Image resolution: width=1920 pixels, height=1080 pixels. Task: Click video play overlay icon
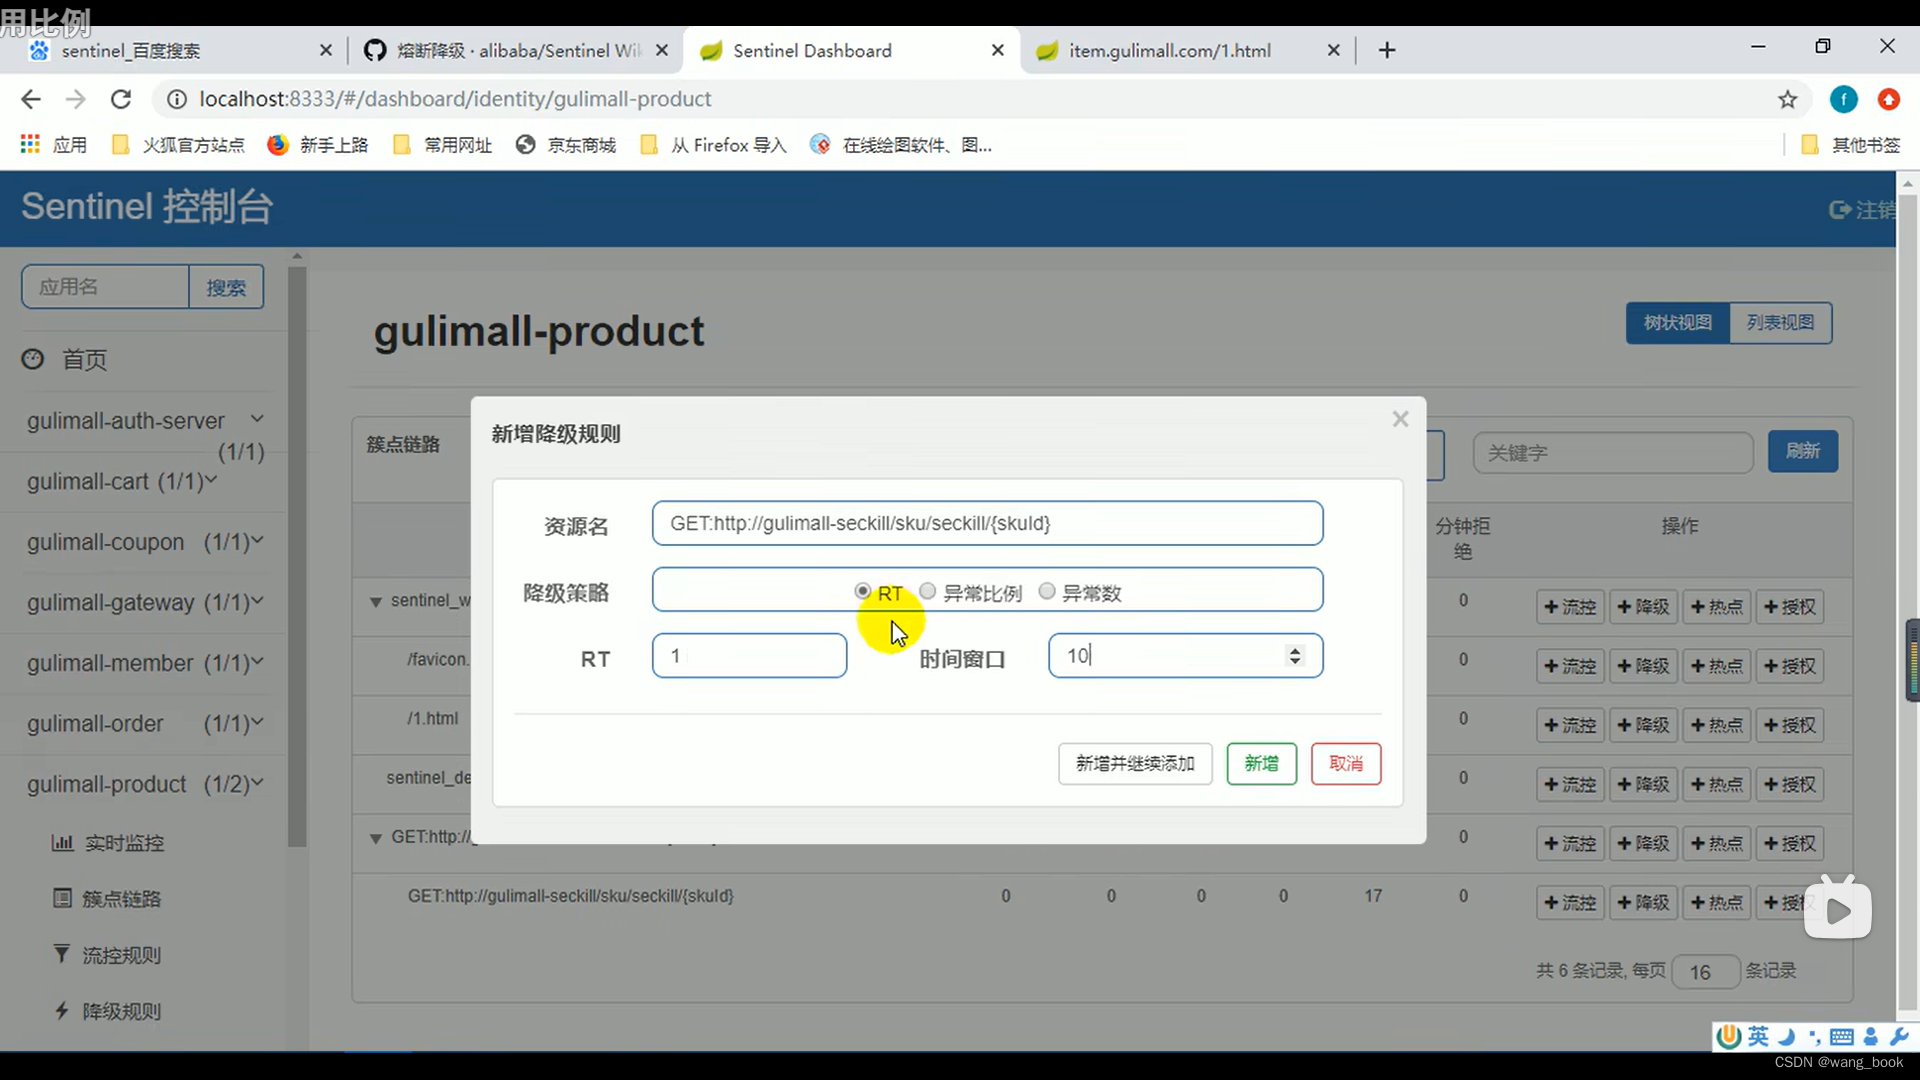(1837, 910)
